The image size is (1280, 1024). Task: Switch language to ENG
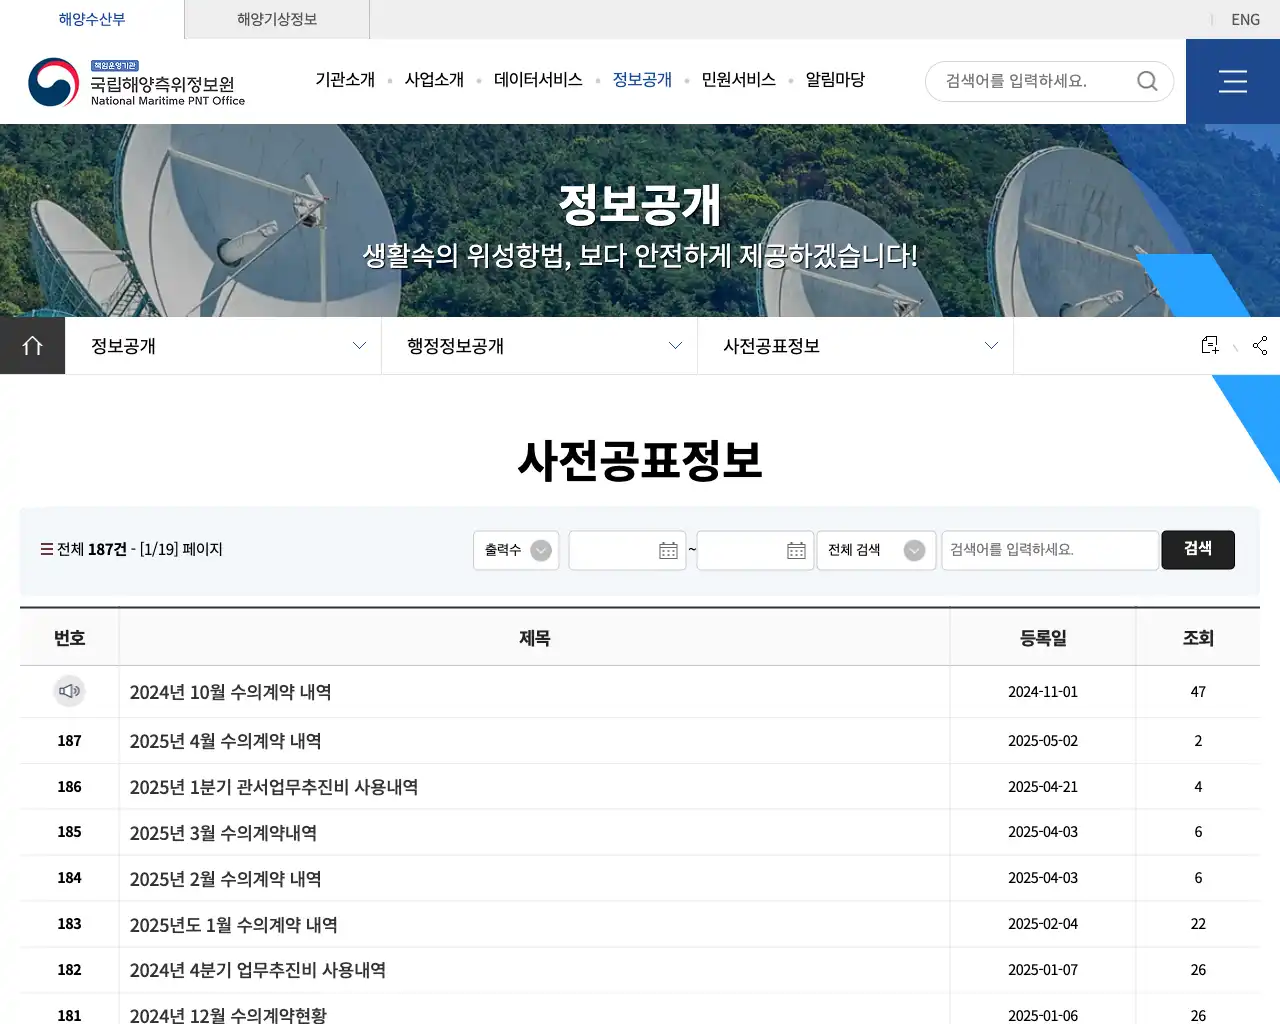pos(1245,19)
